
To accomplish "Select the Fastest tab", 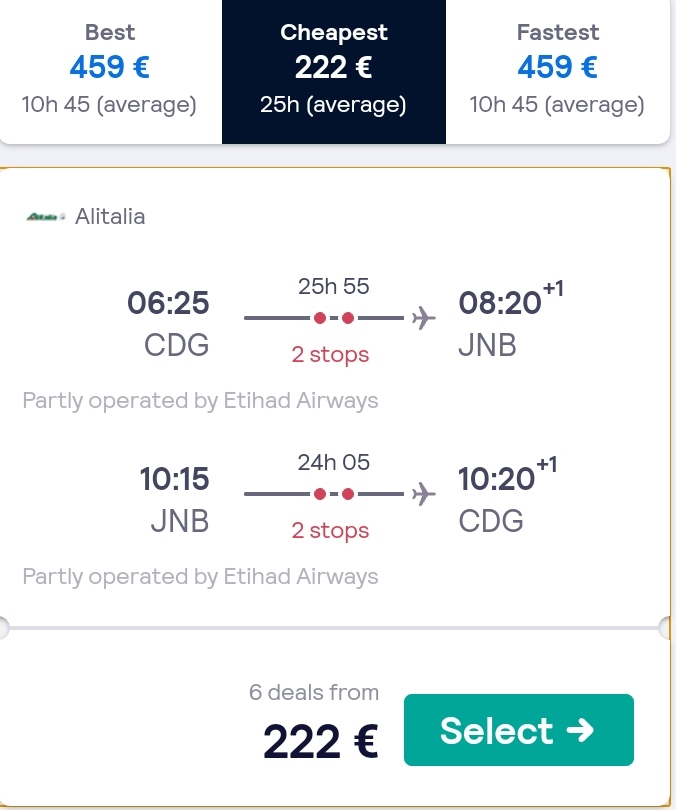I will (558, 71).
